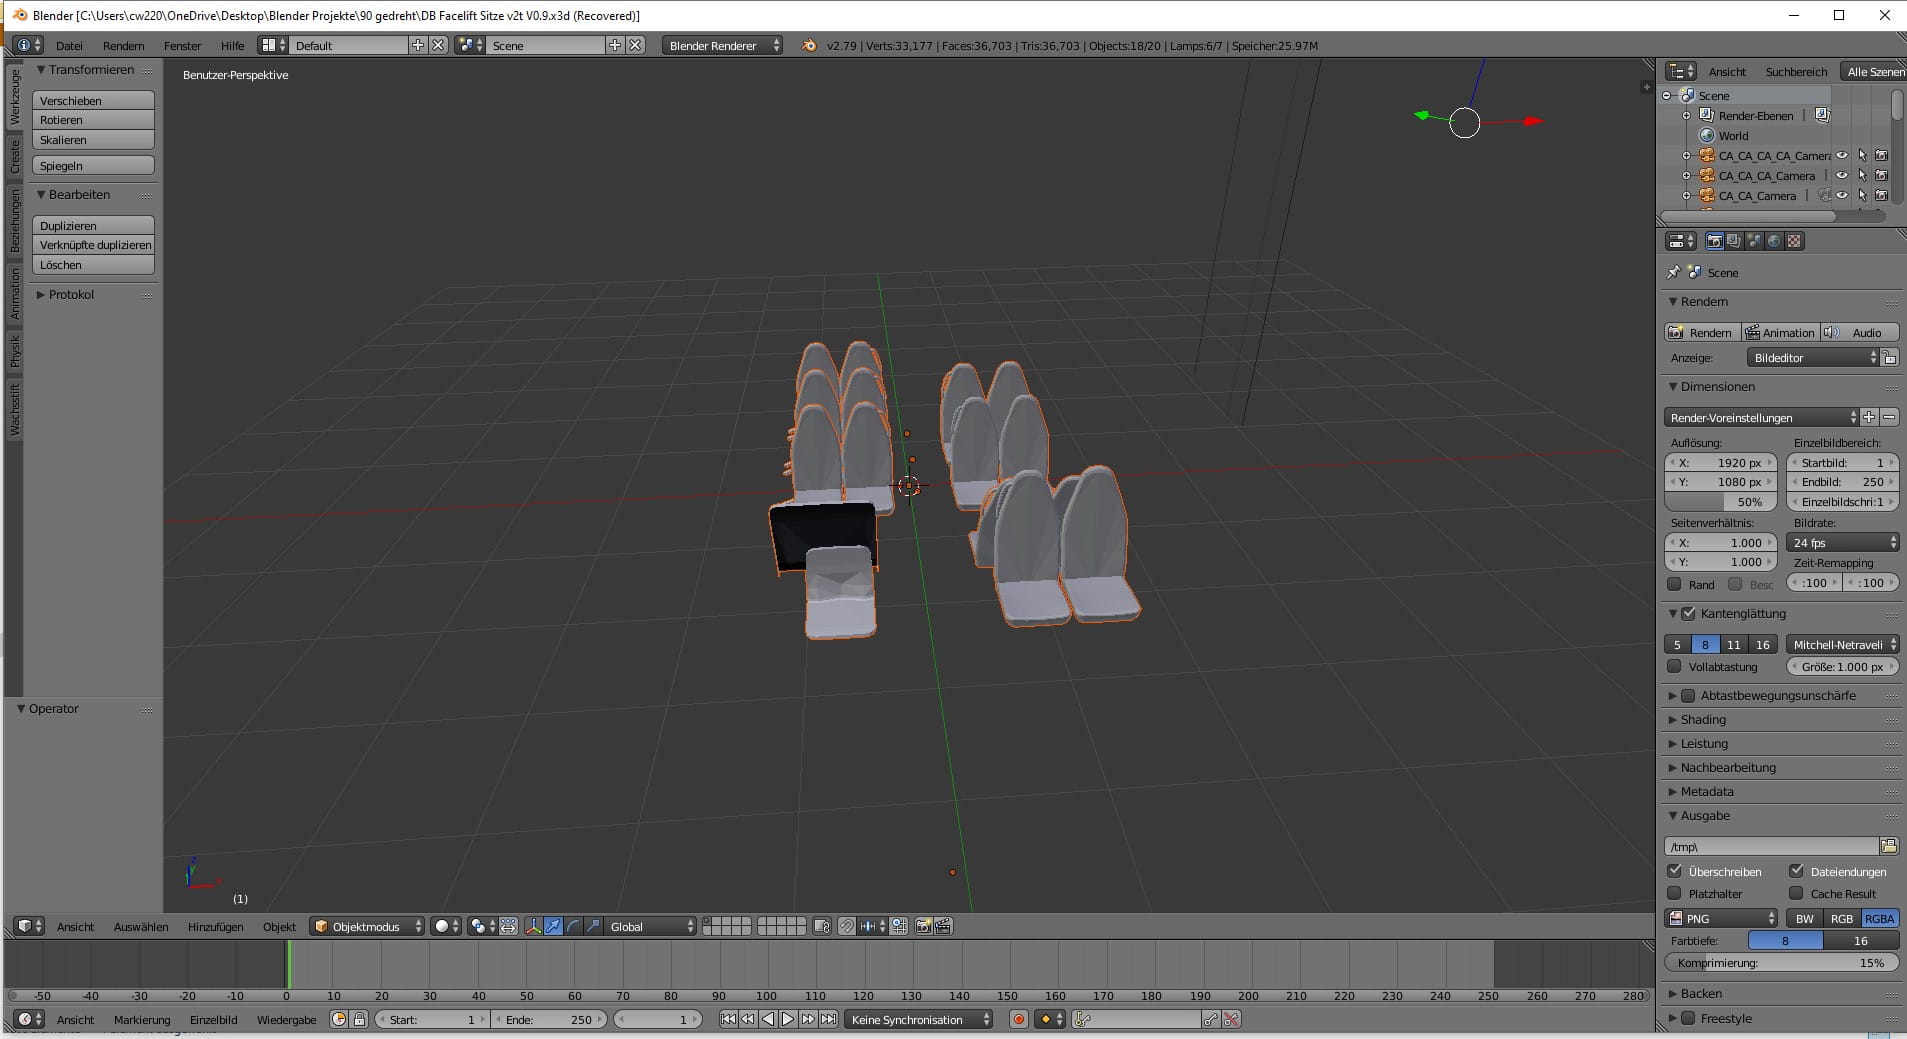Click the World properties tab icon

coord(1773,241)
